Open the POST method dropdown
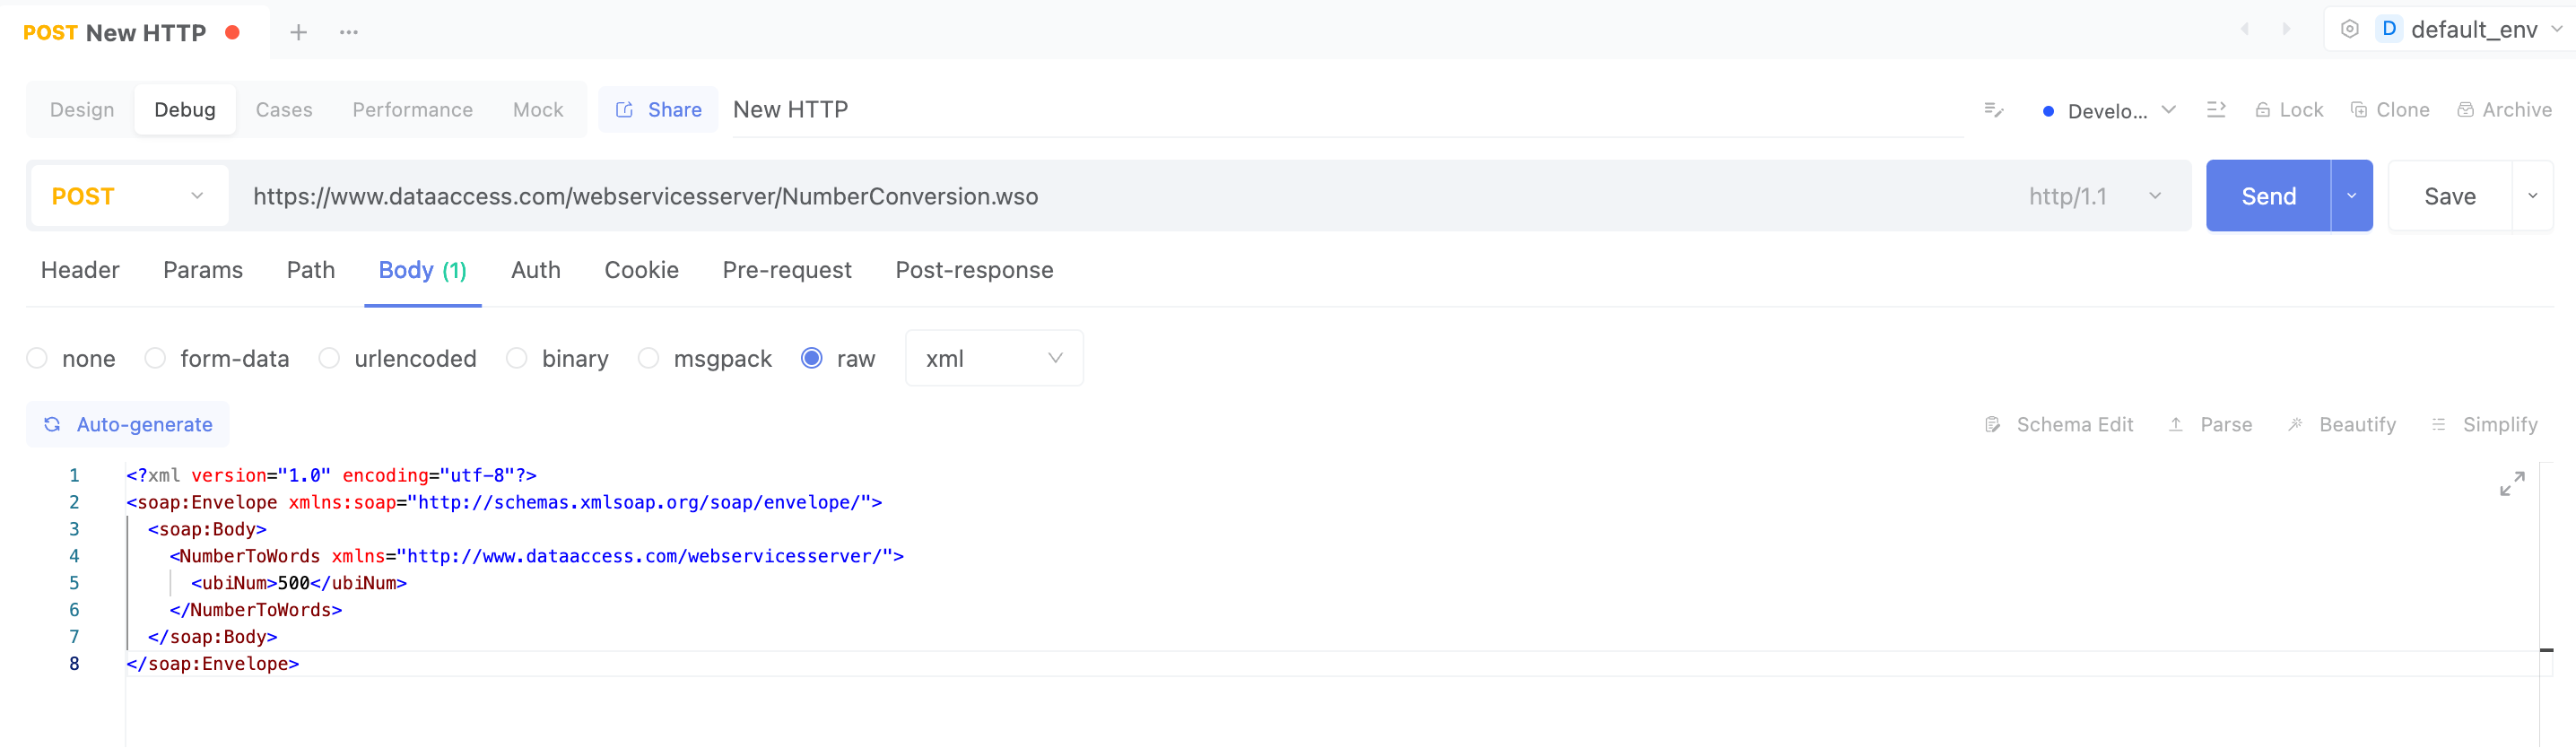The image size is (2576, 748). [131, 196]
